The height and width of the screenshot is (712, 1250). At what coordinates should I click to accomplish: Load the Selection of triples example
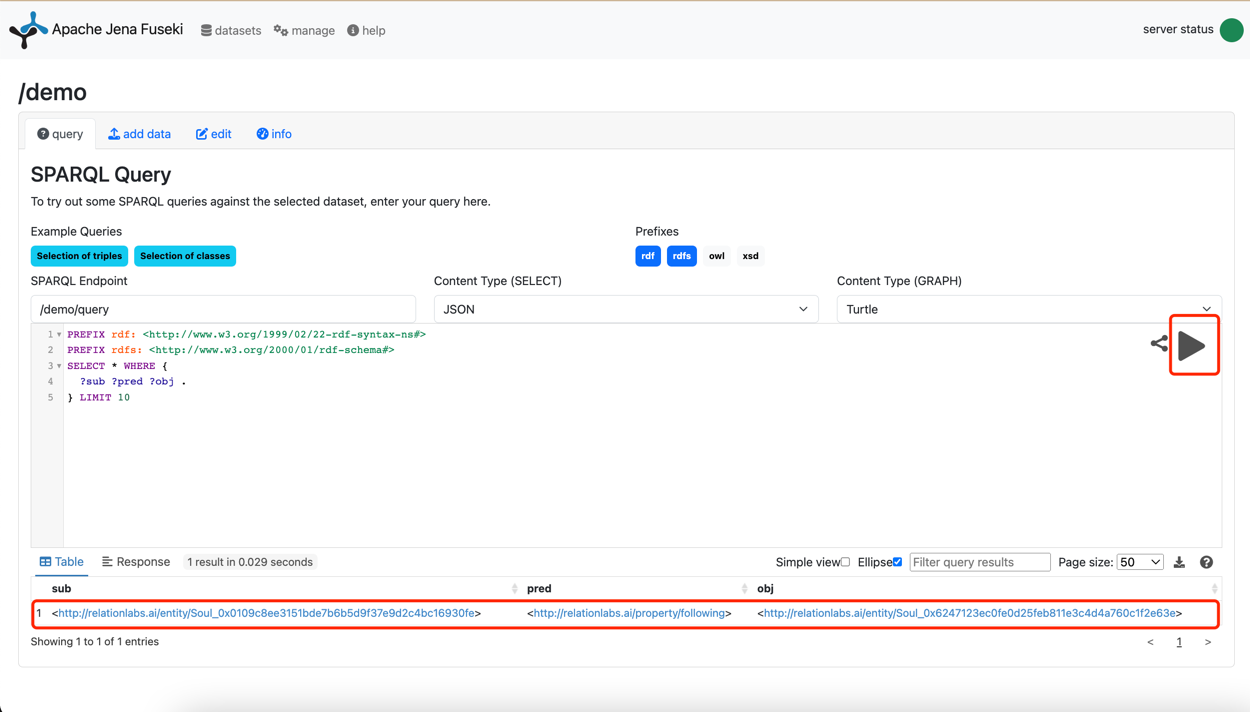coord(79,256)
